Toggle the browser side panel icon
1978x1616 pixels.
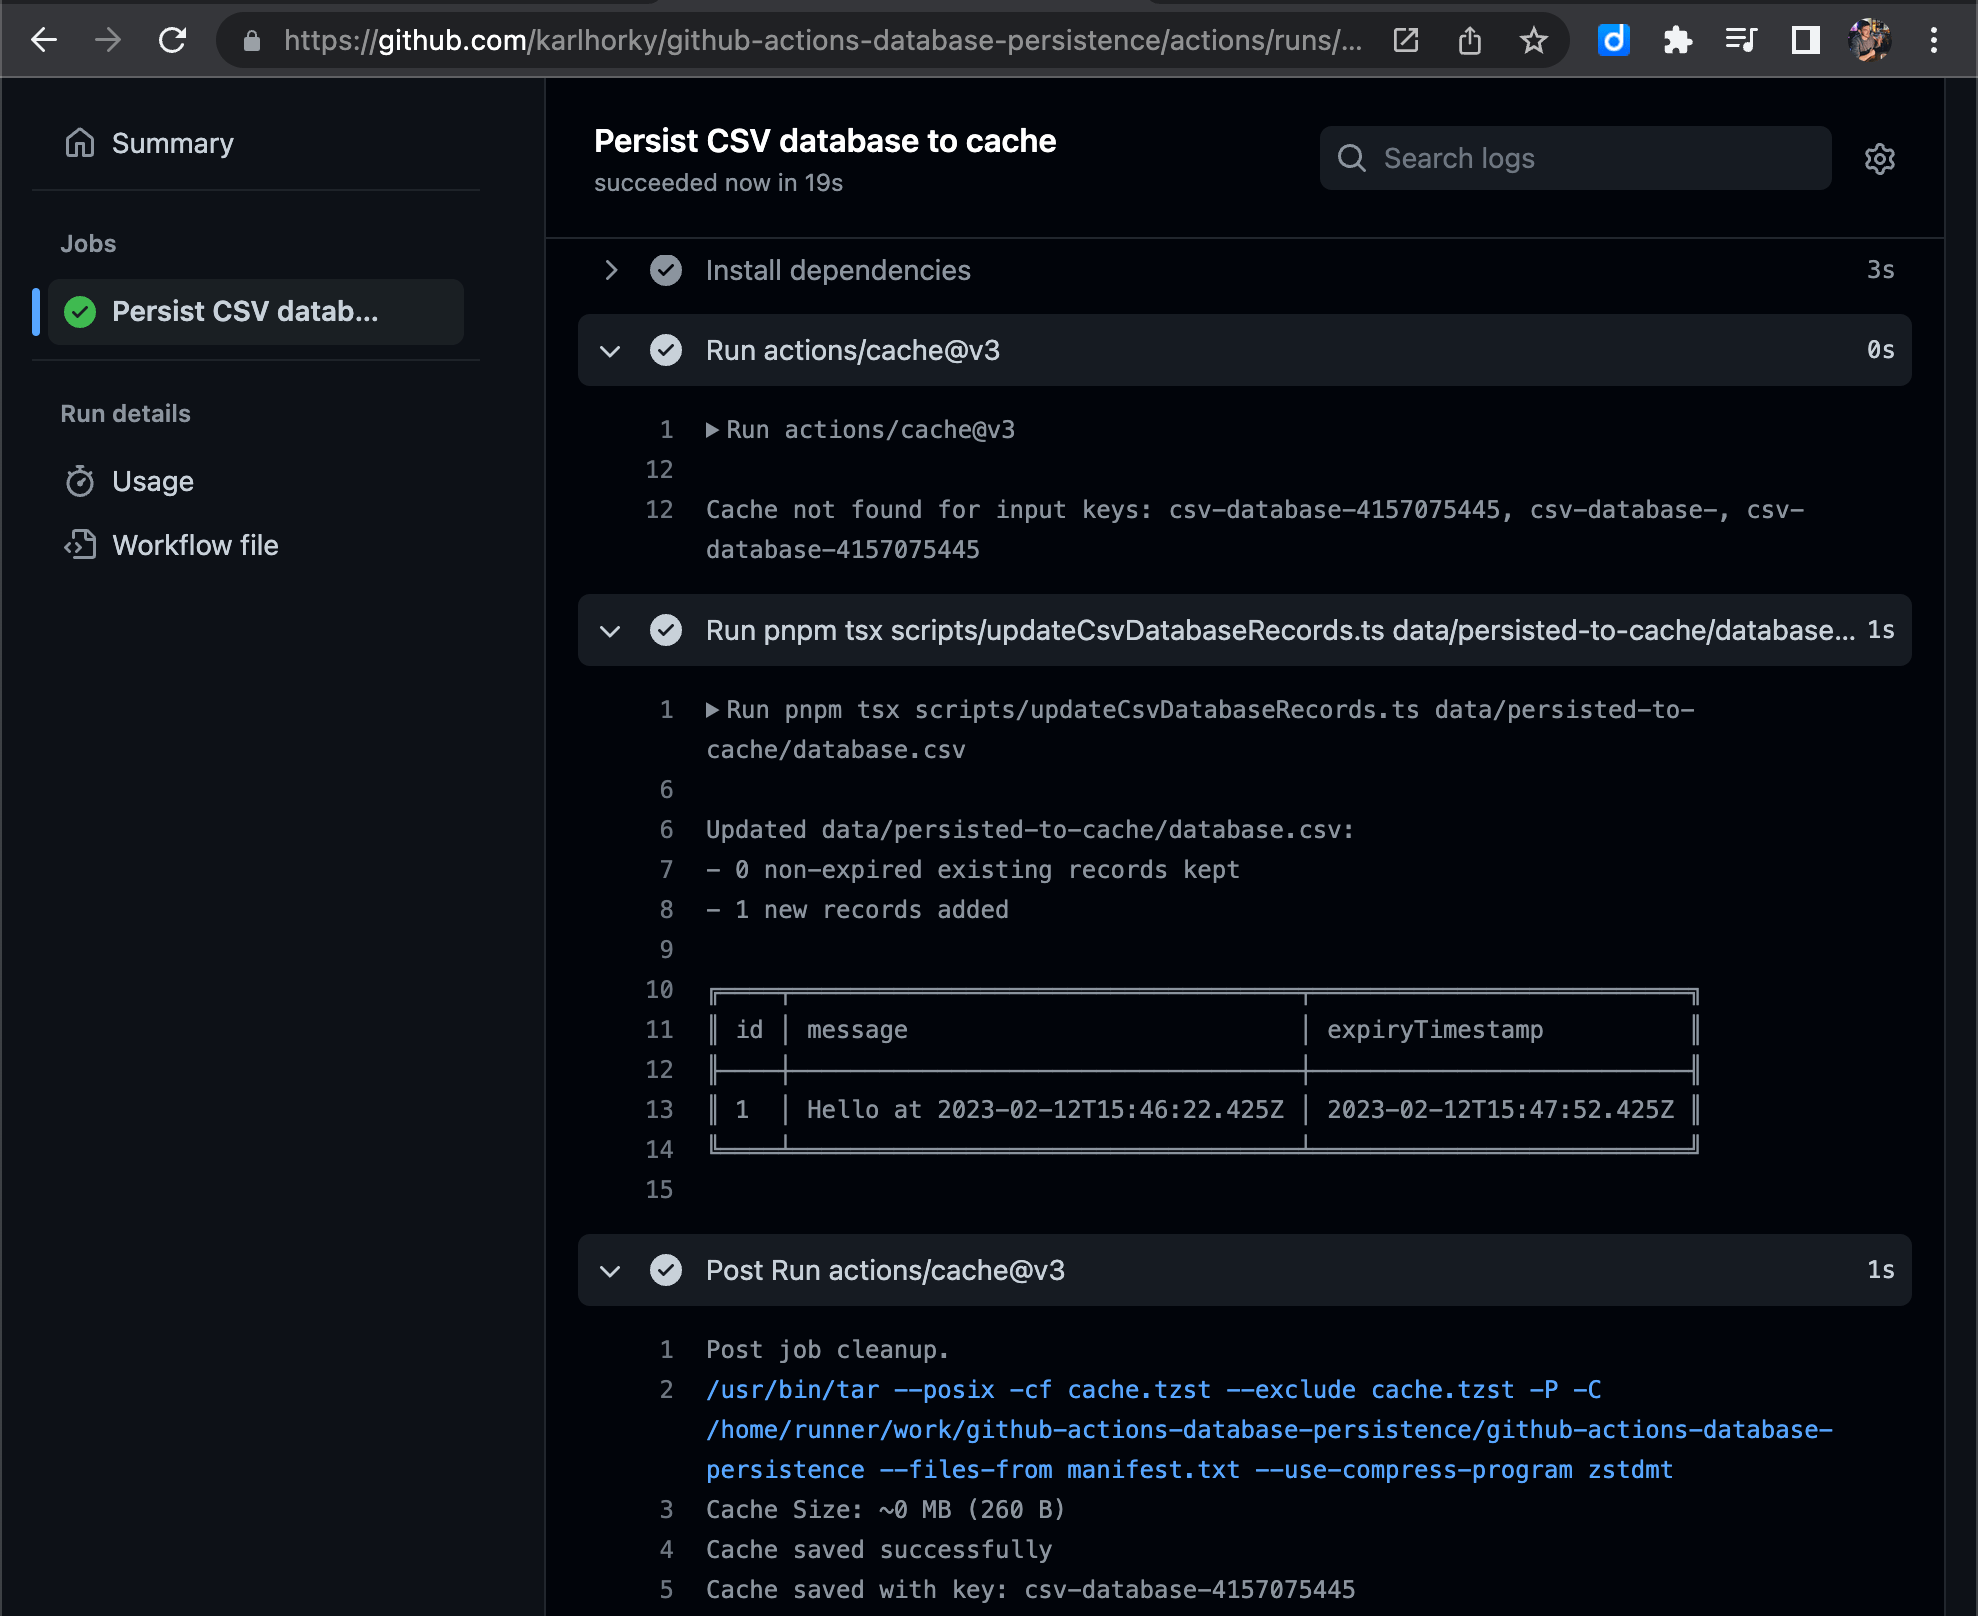(1805, 40)
